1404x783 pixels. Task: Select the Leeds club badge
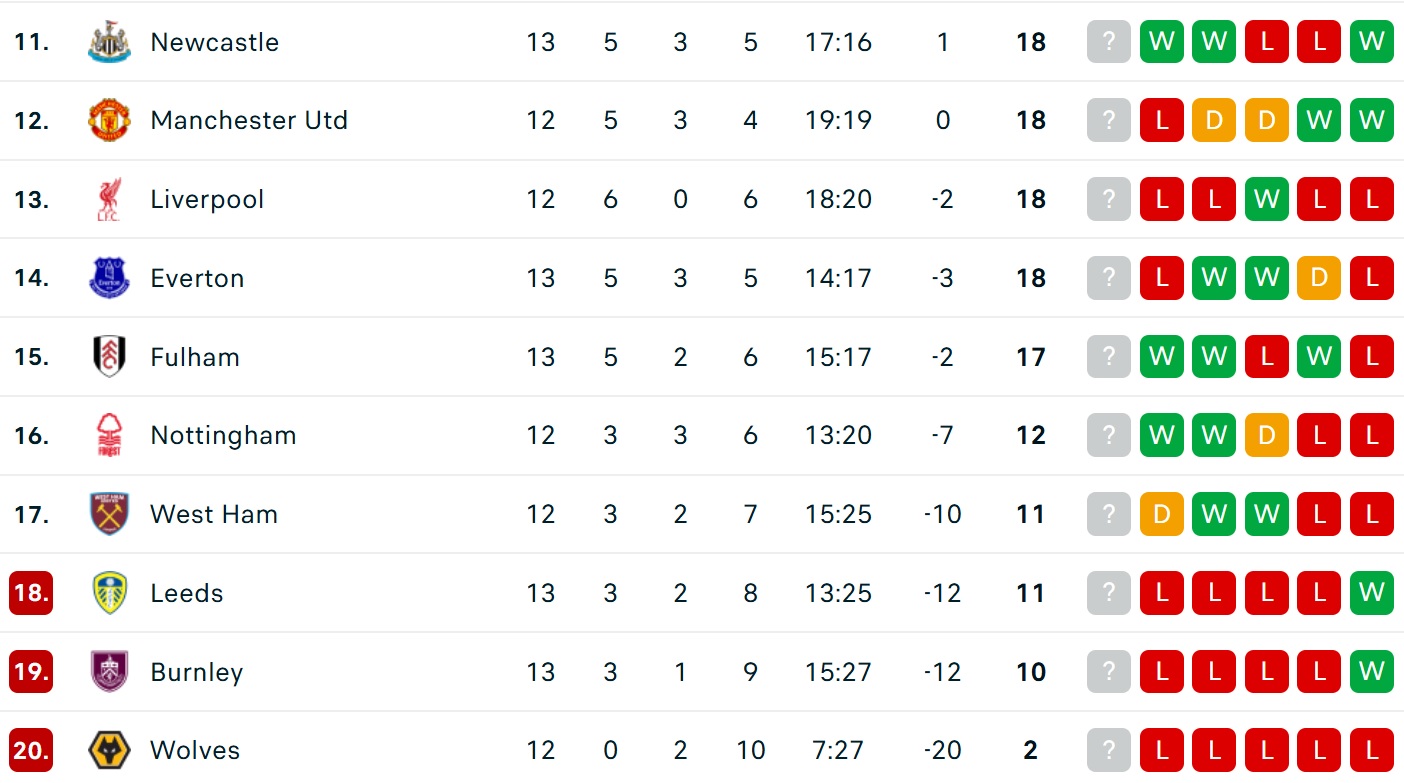(109, 593)
